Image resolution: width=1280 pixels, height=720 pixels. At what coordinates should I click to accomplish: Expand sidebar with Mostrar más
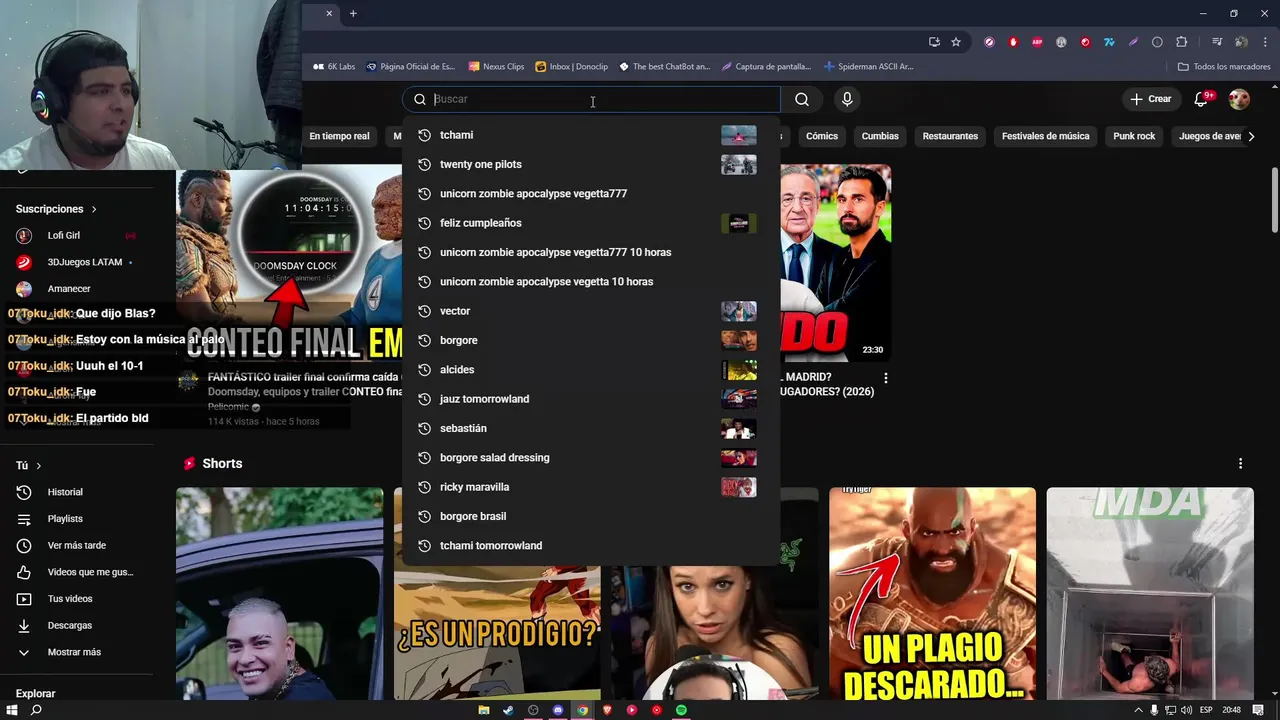(74, 652)
